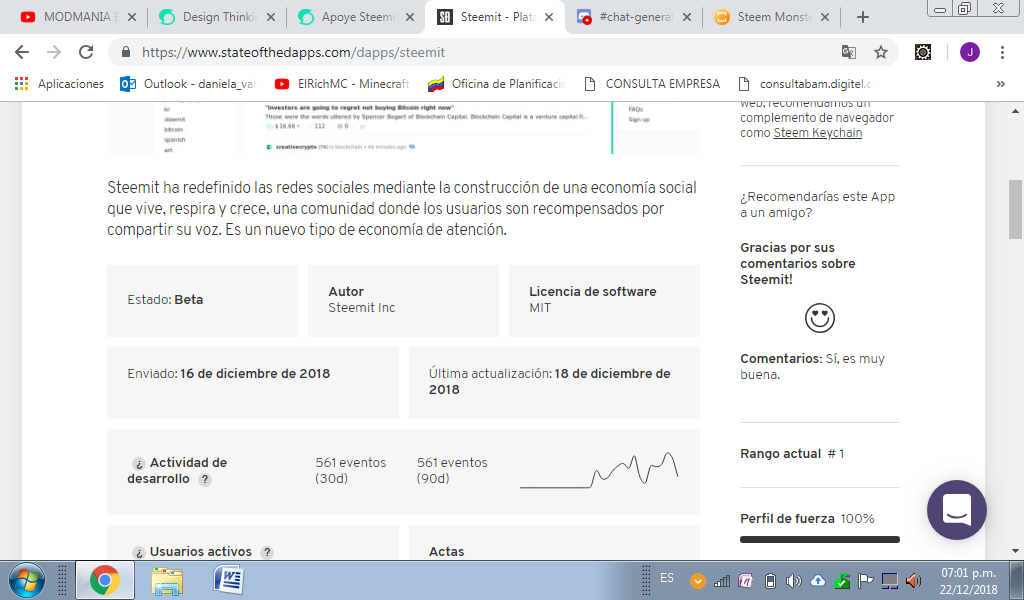Click the icon before Actividad de desarrollo
The height and width of the screenshot is (600, 1024).
coord(138,464)
